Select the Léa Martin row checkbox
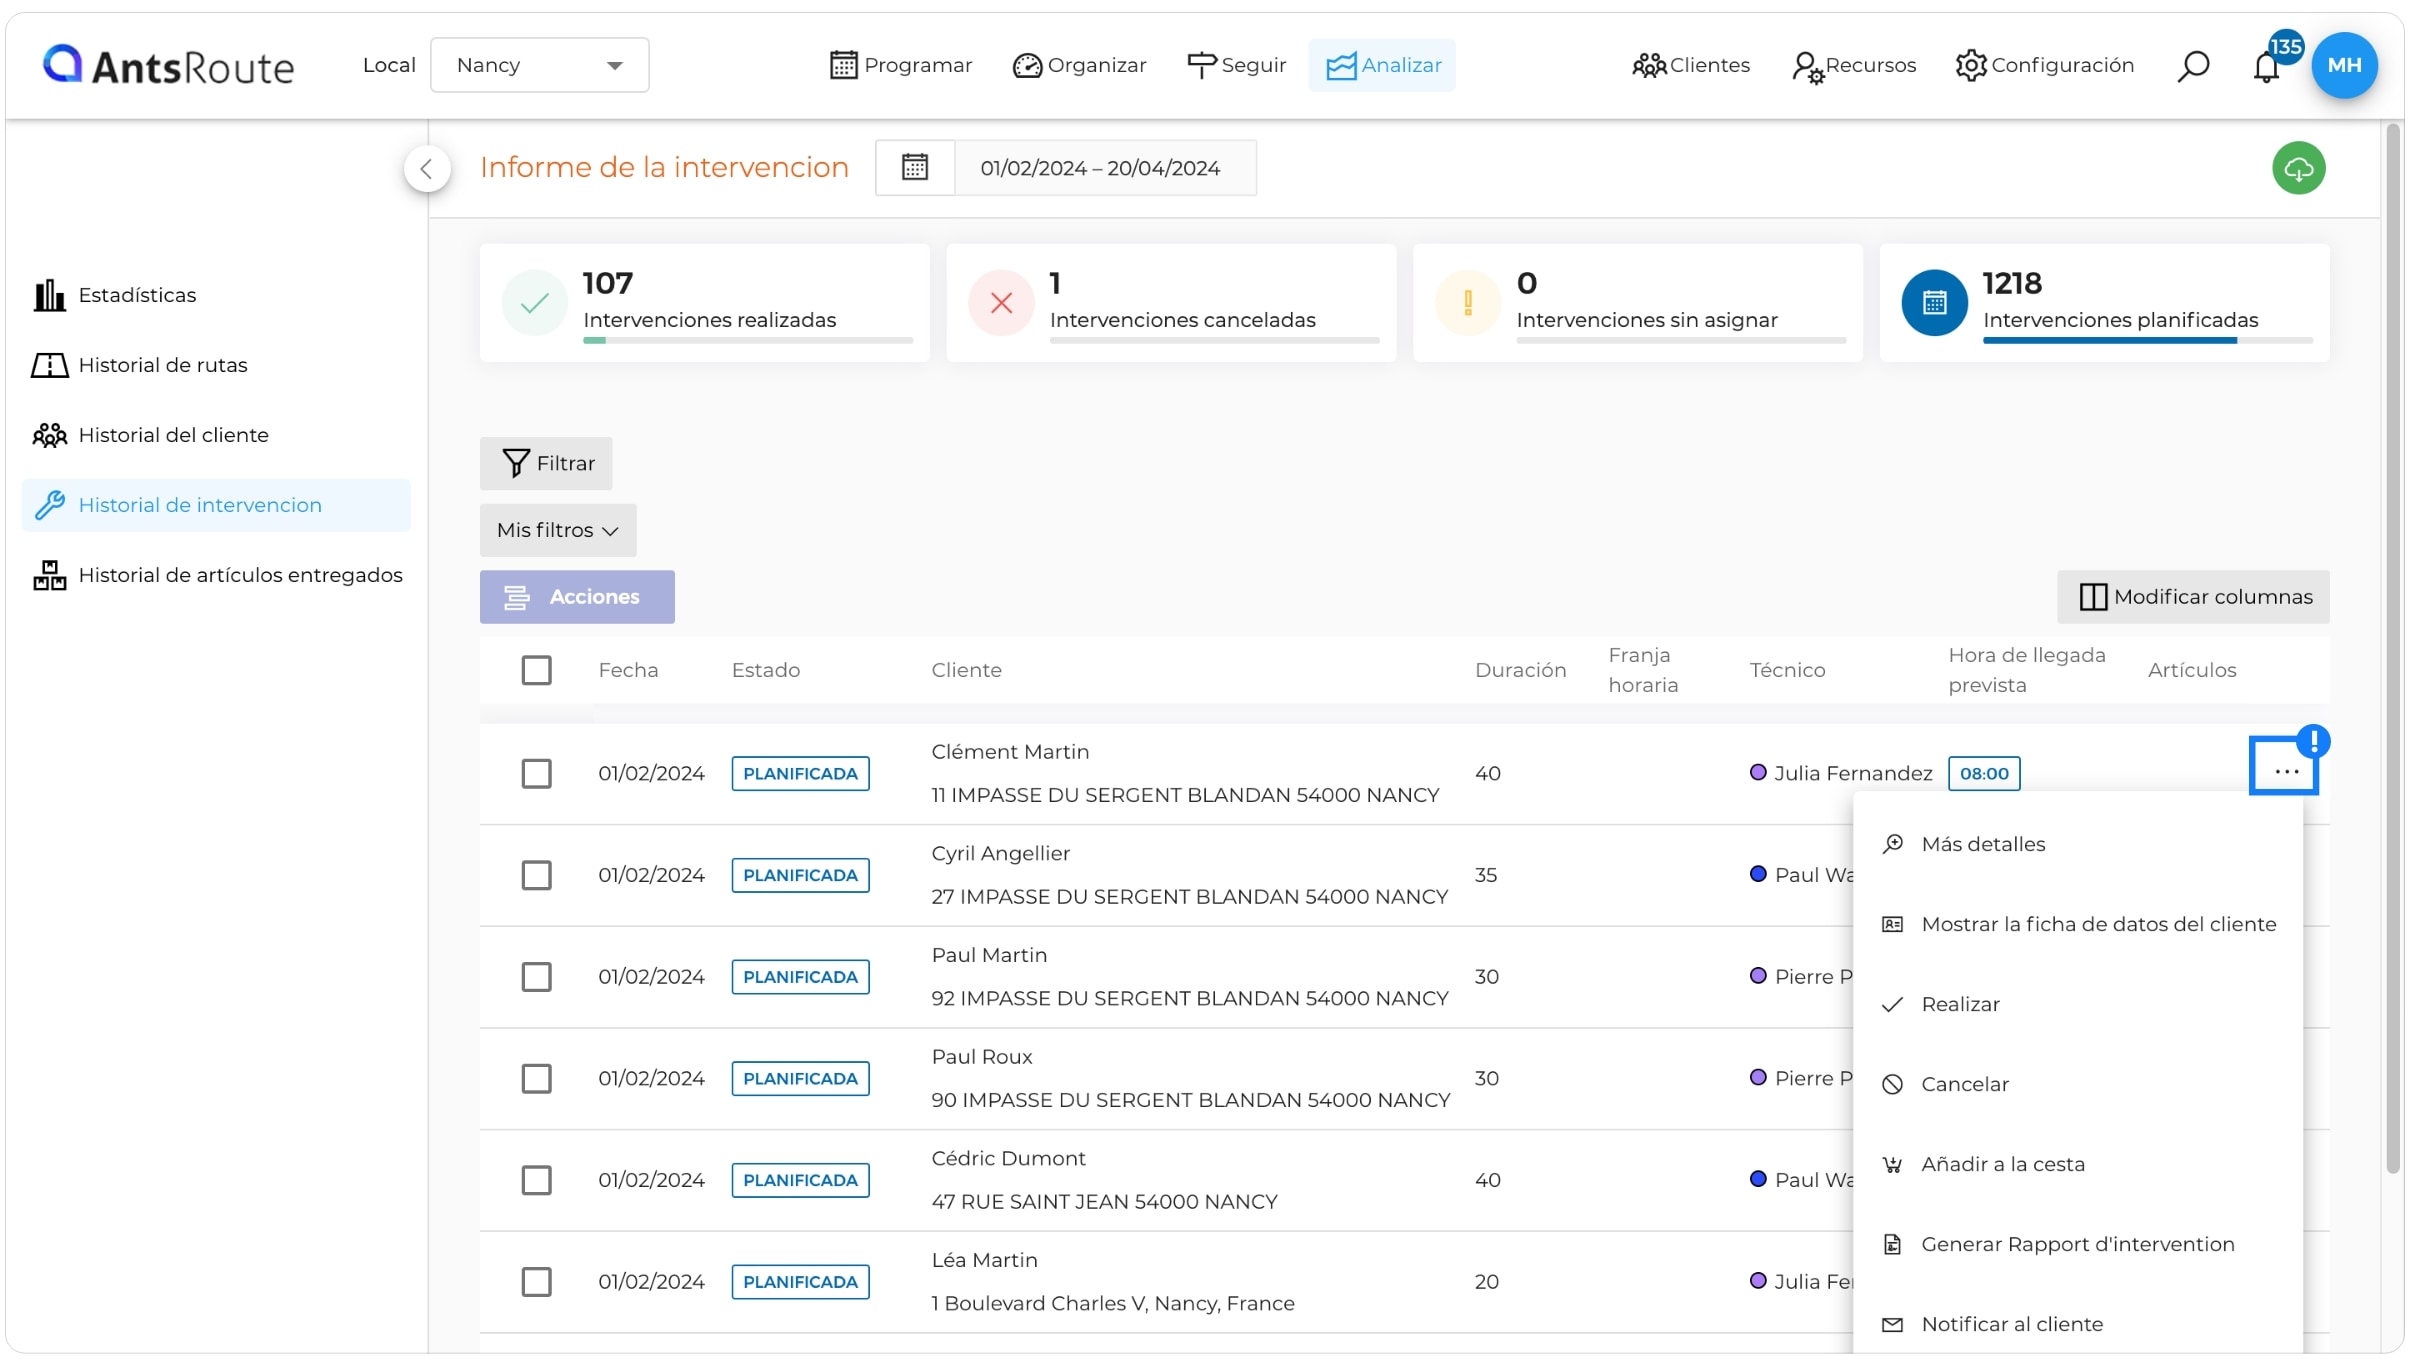This screenshot has width=2410, height=1365. pyautogui.click(x=536, y=1282)
